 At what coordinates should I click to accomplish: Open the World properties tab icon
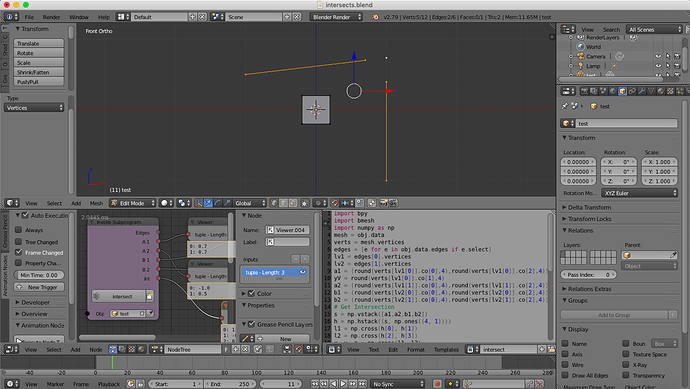tap(613, 91)
